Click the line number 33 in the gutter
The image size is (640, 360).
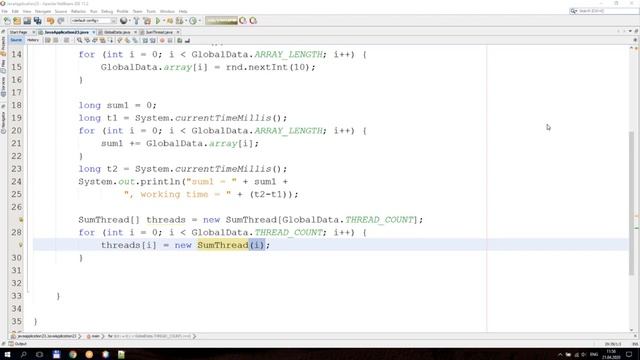(x=16, y=296)
